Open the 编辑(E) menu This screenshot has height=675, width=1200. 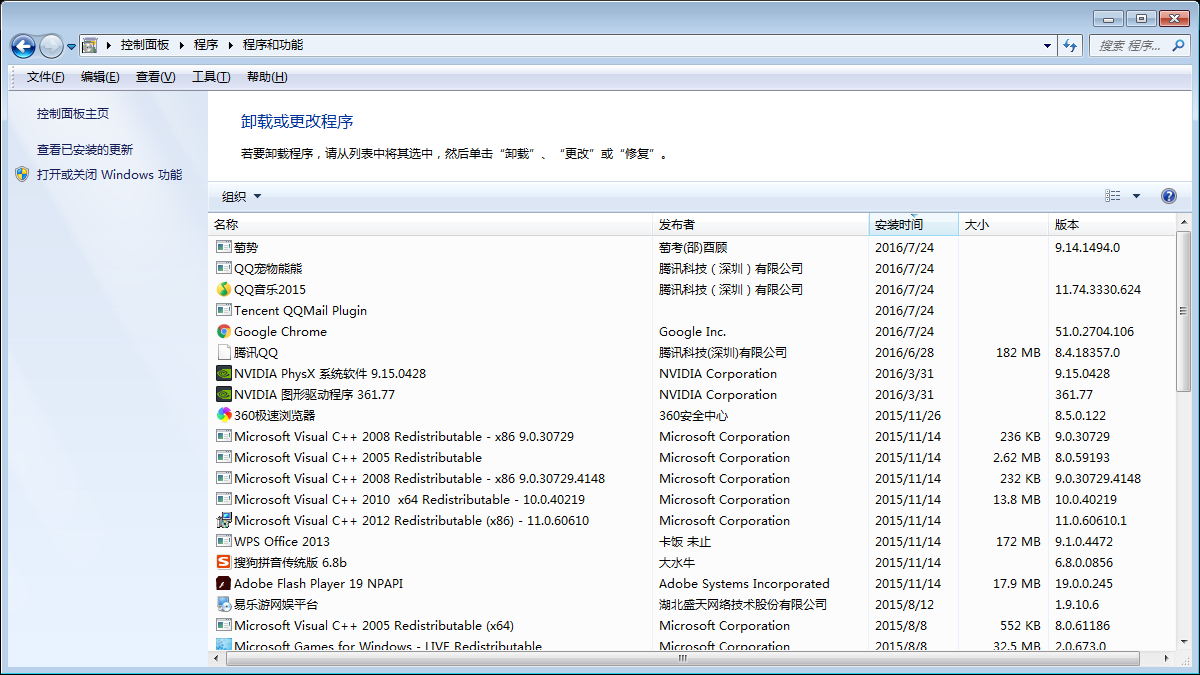100,77
